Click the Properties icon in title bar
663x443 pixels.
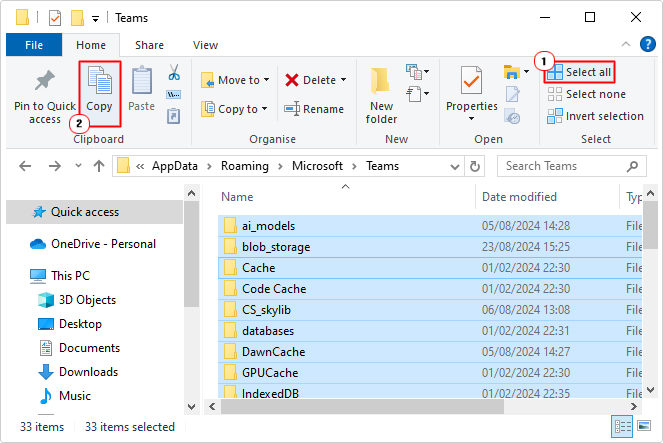(55, 18)
